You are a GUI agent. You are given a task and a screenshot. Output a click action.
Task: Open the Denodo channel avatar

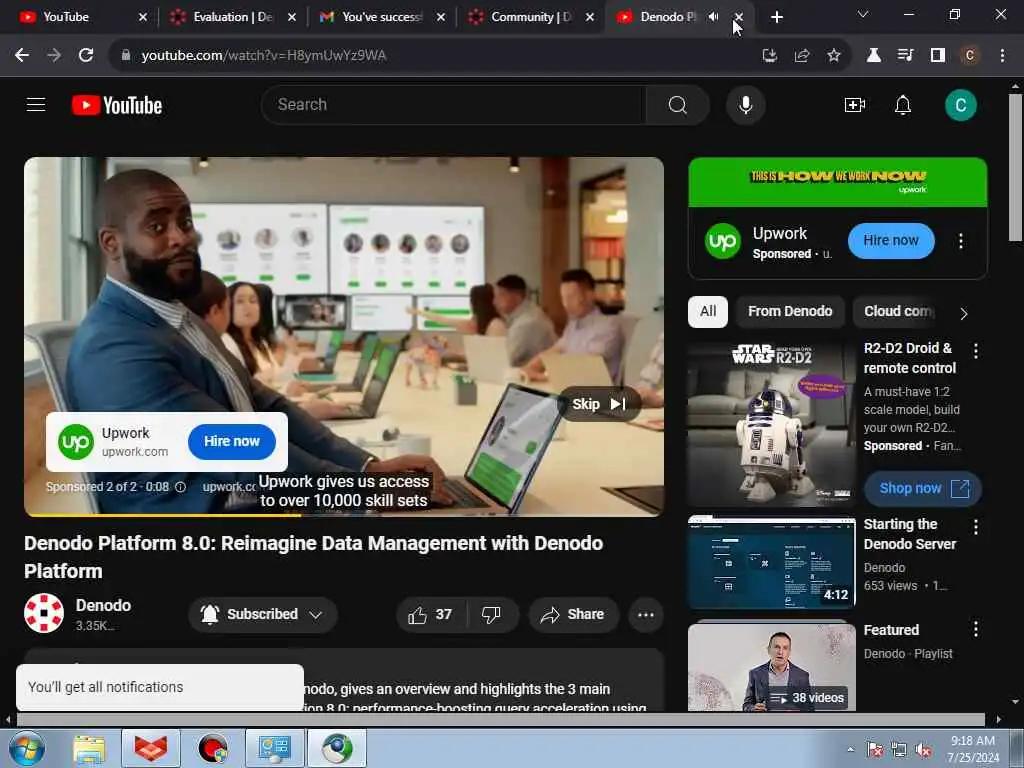44,613
